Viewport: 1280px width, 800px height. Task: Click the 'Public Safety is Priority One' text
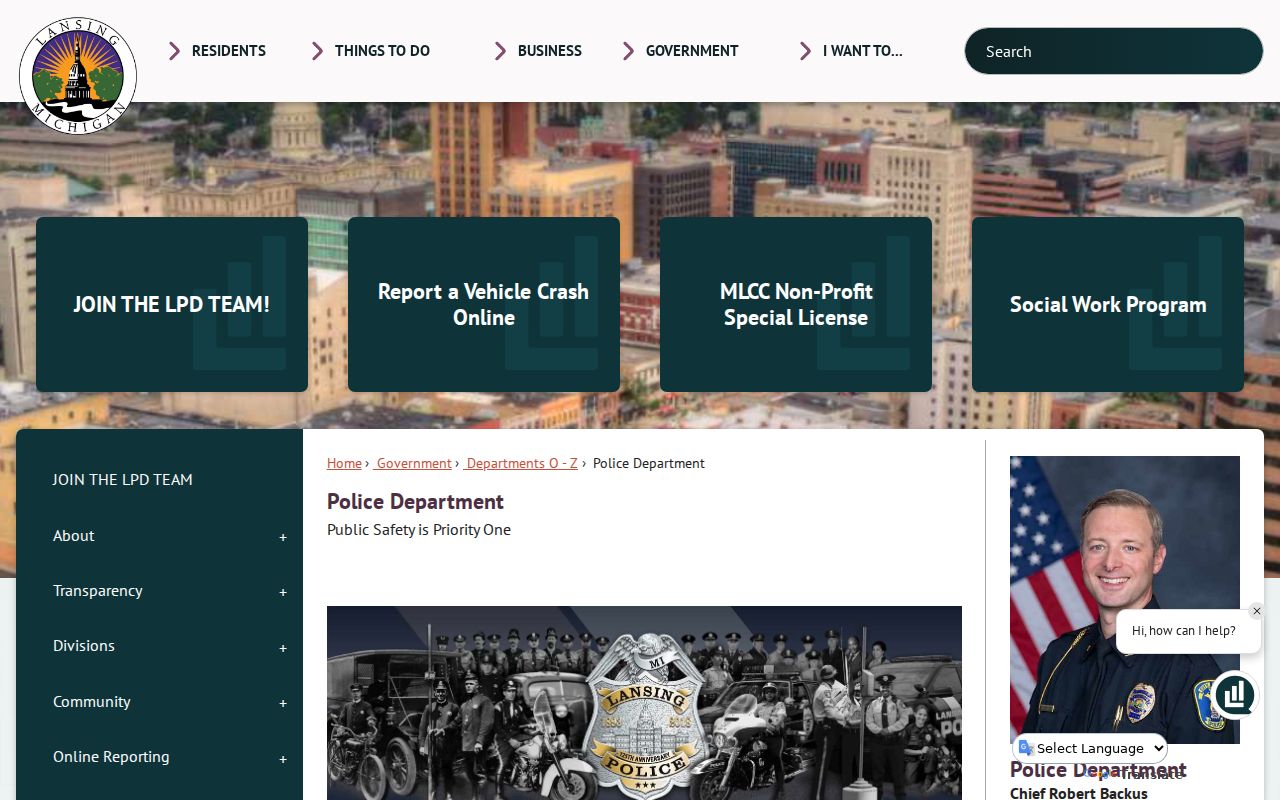[419, 530]
